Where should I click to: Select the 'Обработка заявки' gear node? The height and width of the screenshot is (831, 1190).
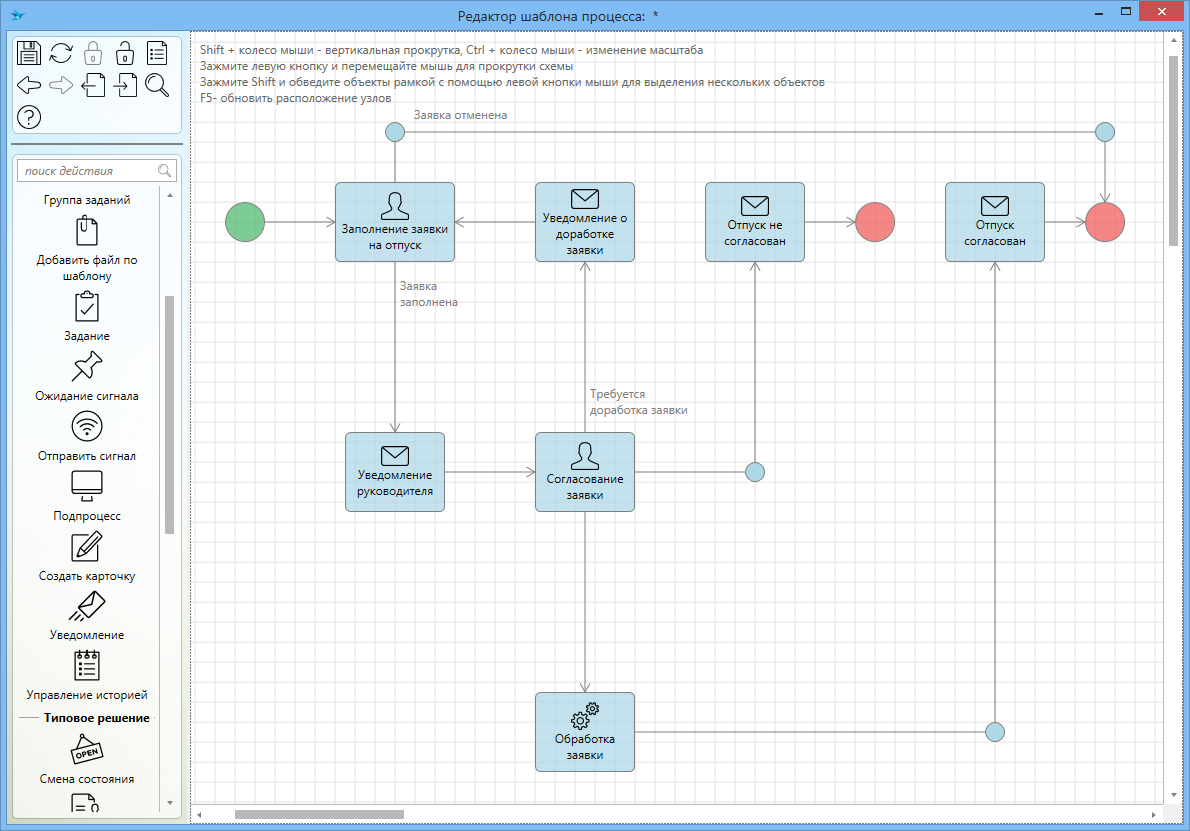[x=585, y=732]
